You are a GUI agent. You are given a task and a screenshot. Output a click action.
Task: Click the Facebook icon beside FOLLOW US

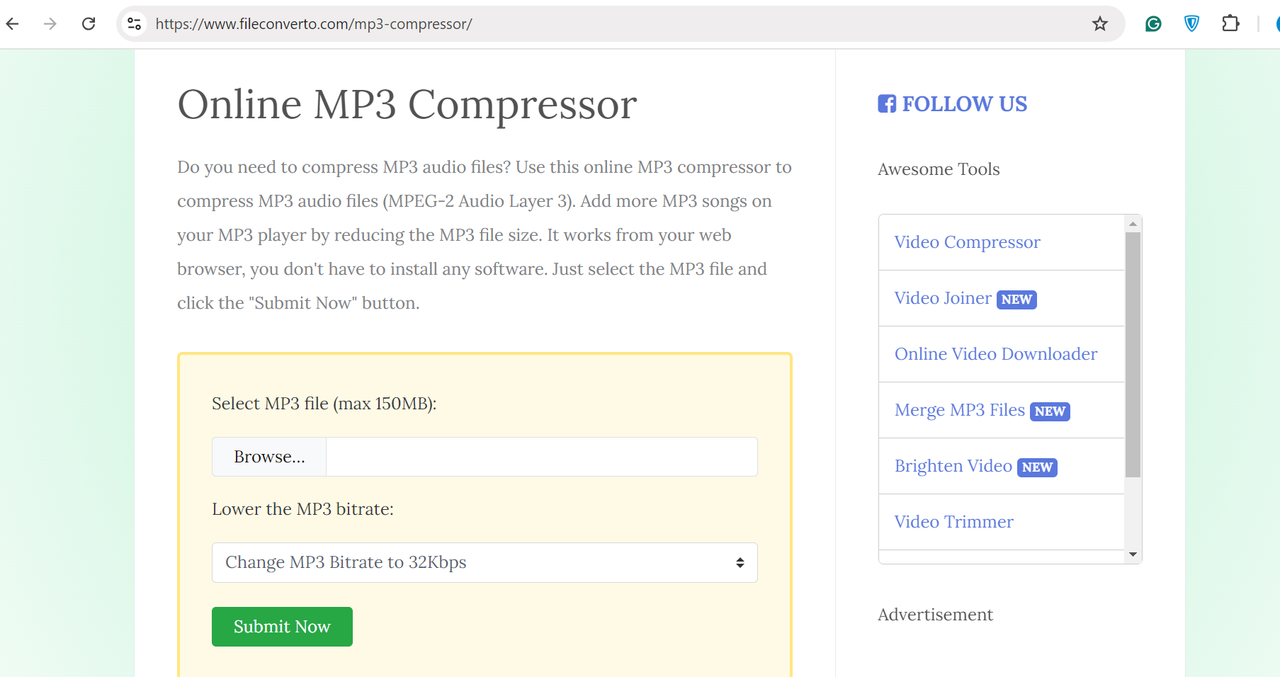pos(887,104)
